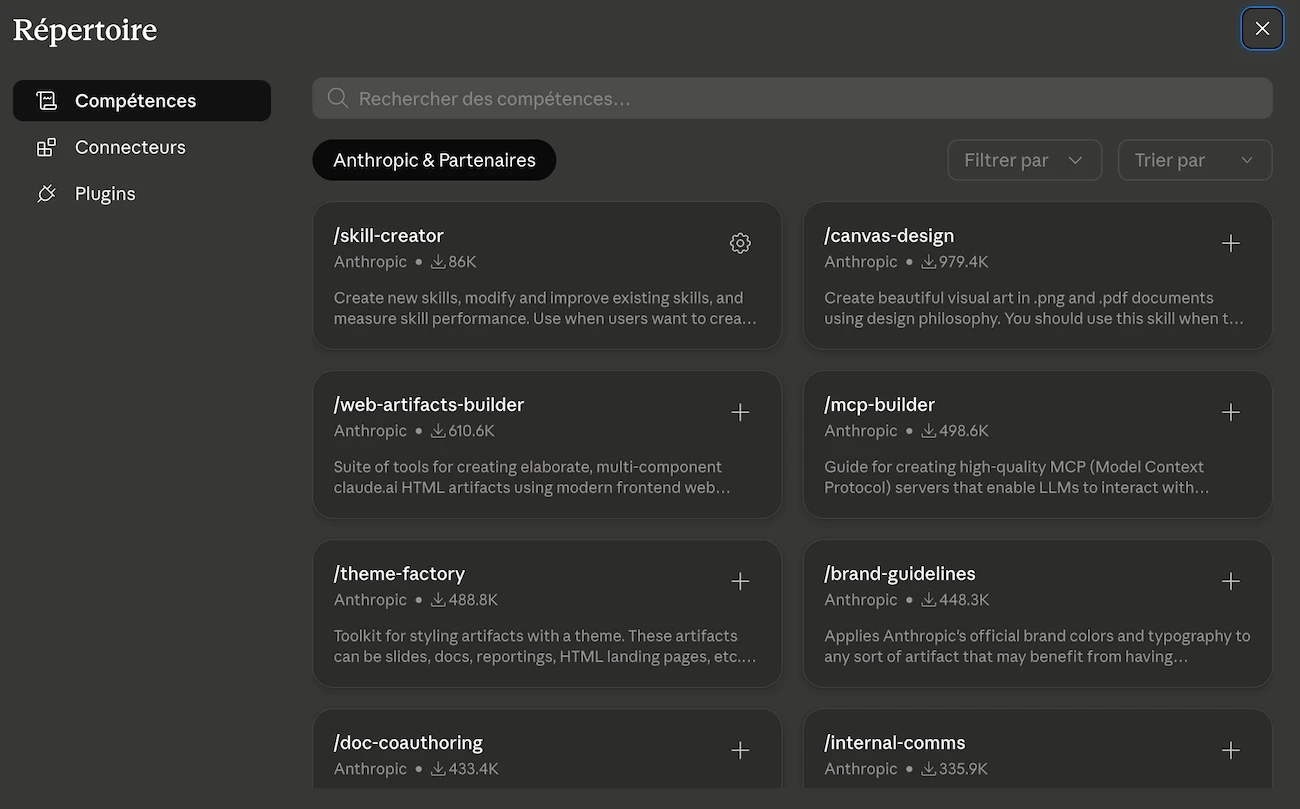Click Anthropic author under /skill-creator

tap(370, 262)
